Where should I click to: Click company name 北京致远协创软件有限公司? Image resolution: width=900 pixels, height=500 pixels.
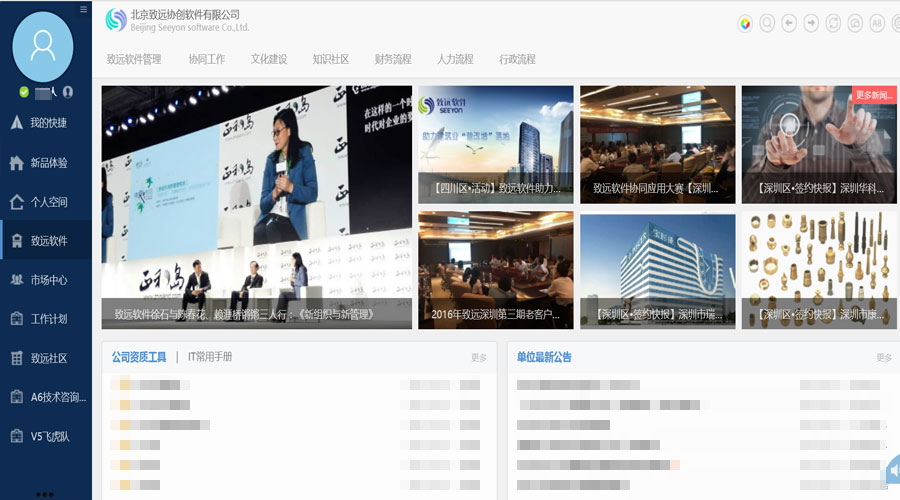click(x=185, y=15)
